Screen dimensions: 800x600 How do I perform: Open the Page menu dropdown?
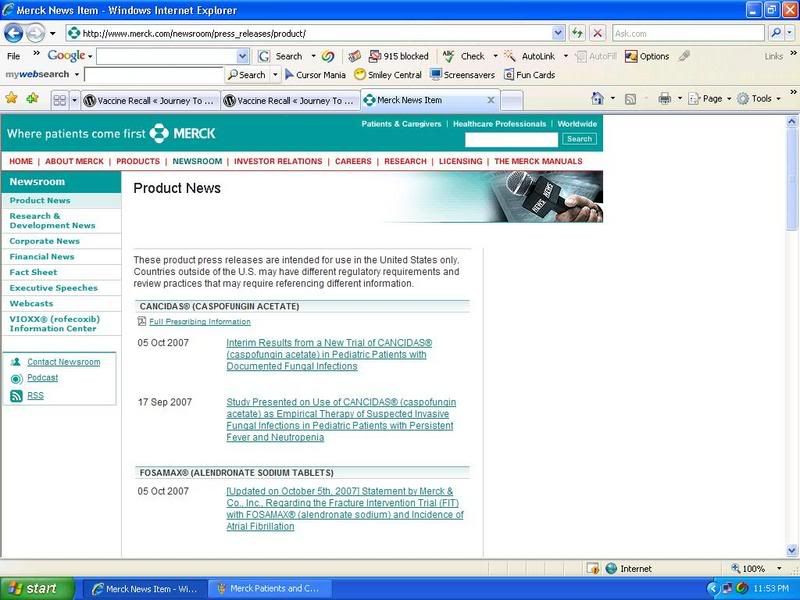point(729,98)
